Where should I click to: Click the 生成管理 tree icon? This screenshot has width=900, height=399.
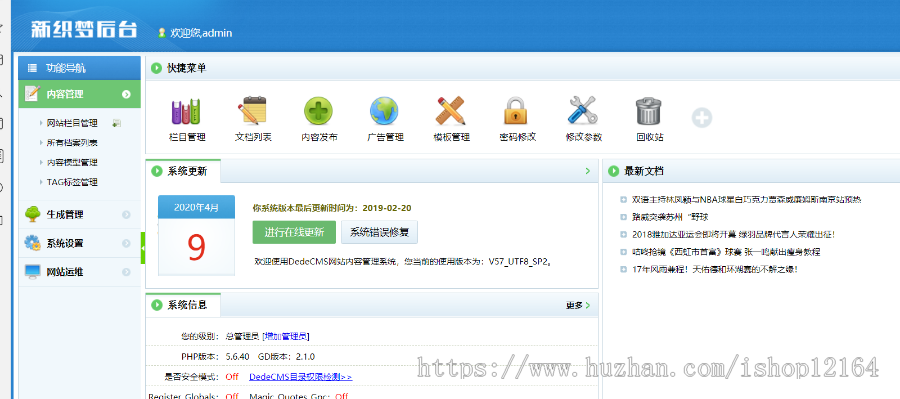point(32,214)
